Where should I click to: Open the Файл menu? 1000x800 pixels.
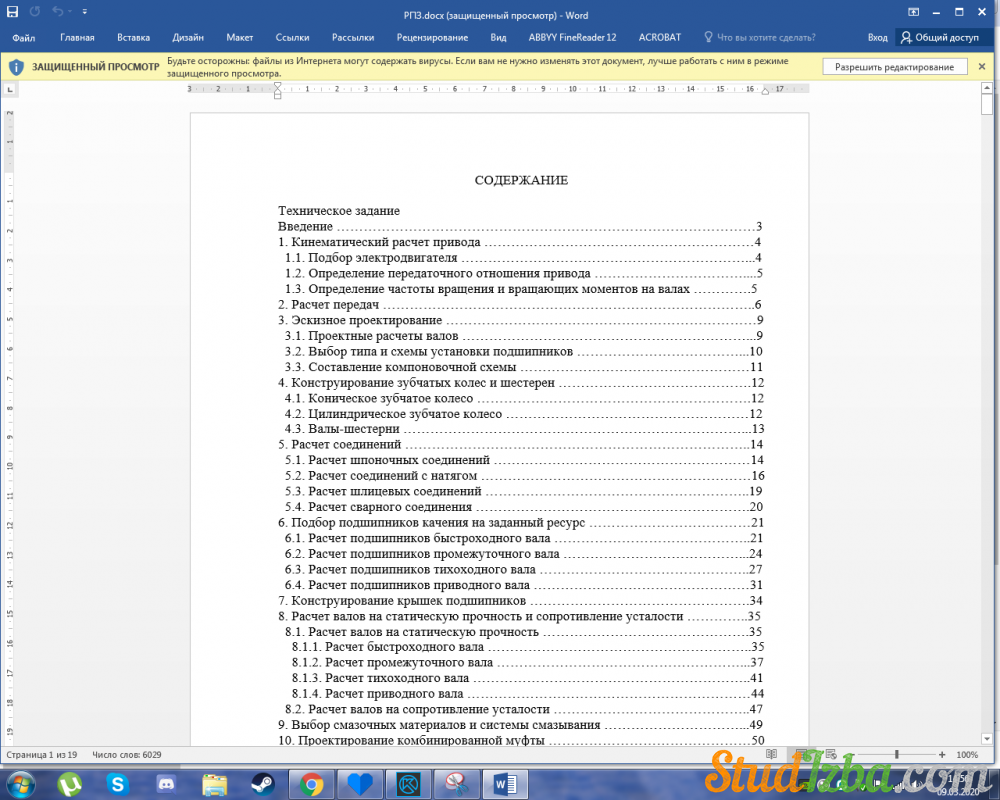point(23,38)
